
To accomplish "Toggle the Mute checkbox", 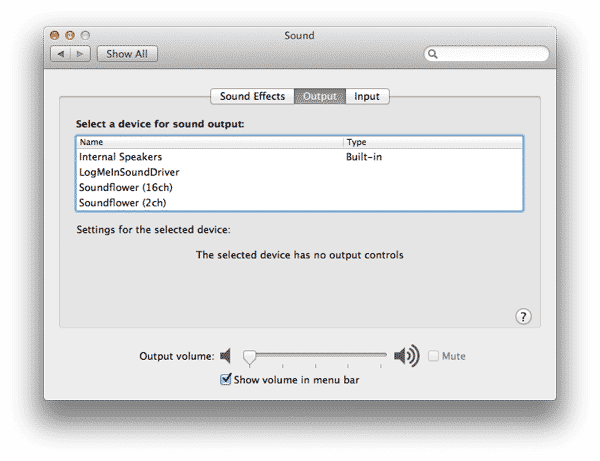I will 433,356.
